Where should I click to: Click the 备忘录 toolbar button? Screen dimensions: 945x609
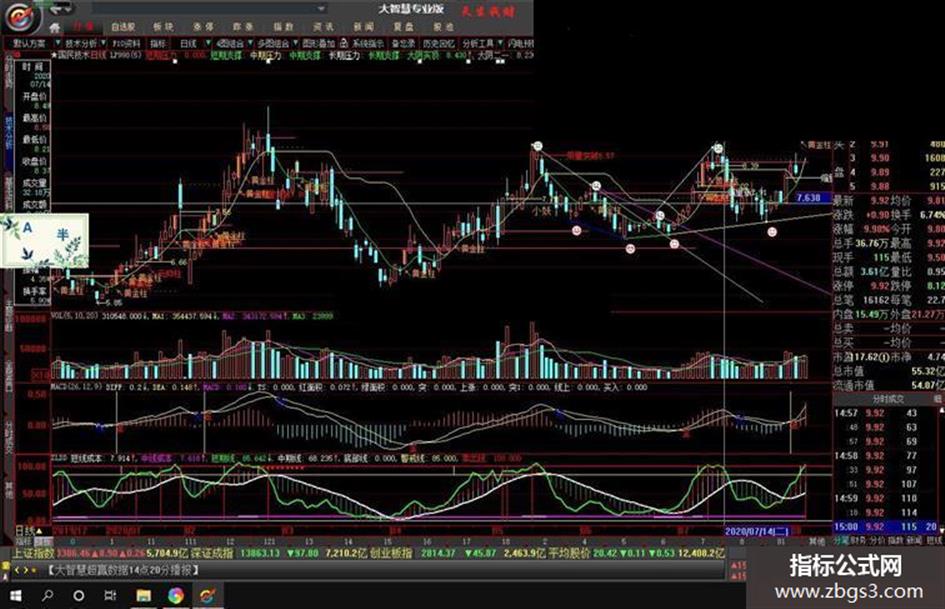tap(403, 43)
